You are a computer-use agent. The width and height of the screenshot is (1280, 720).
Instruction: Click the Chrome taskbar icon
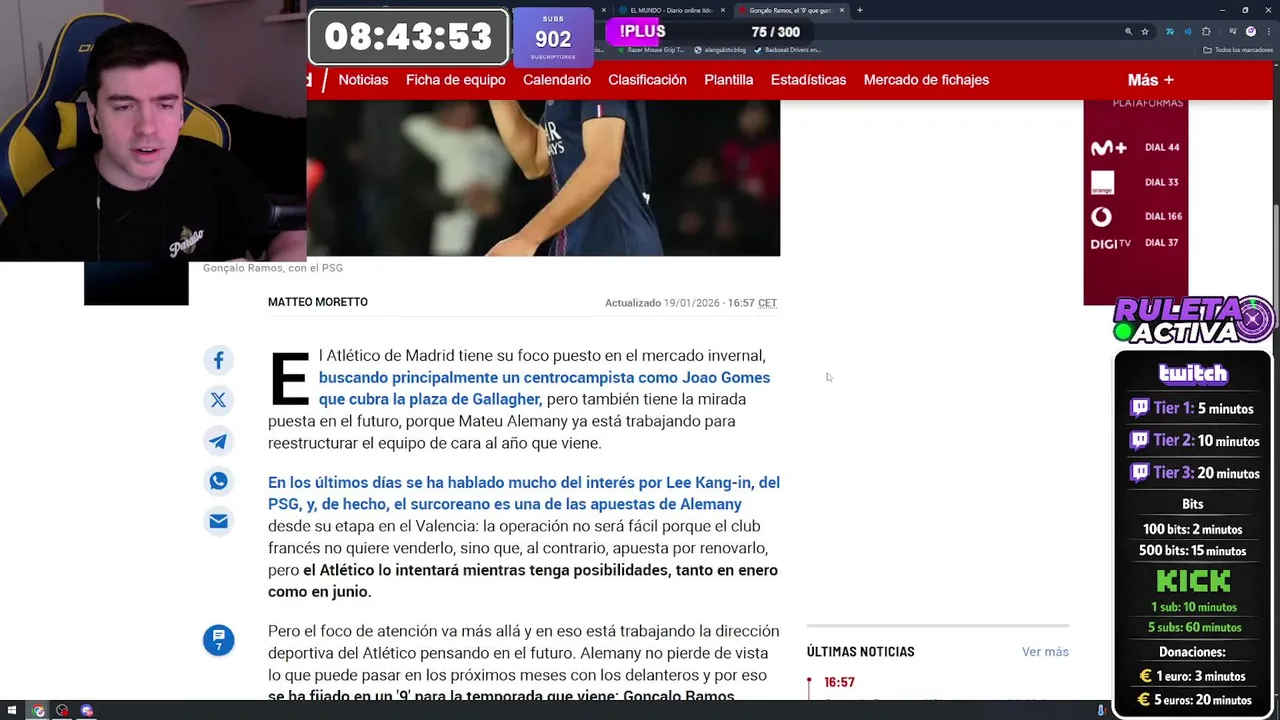click(38, 711)
